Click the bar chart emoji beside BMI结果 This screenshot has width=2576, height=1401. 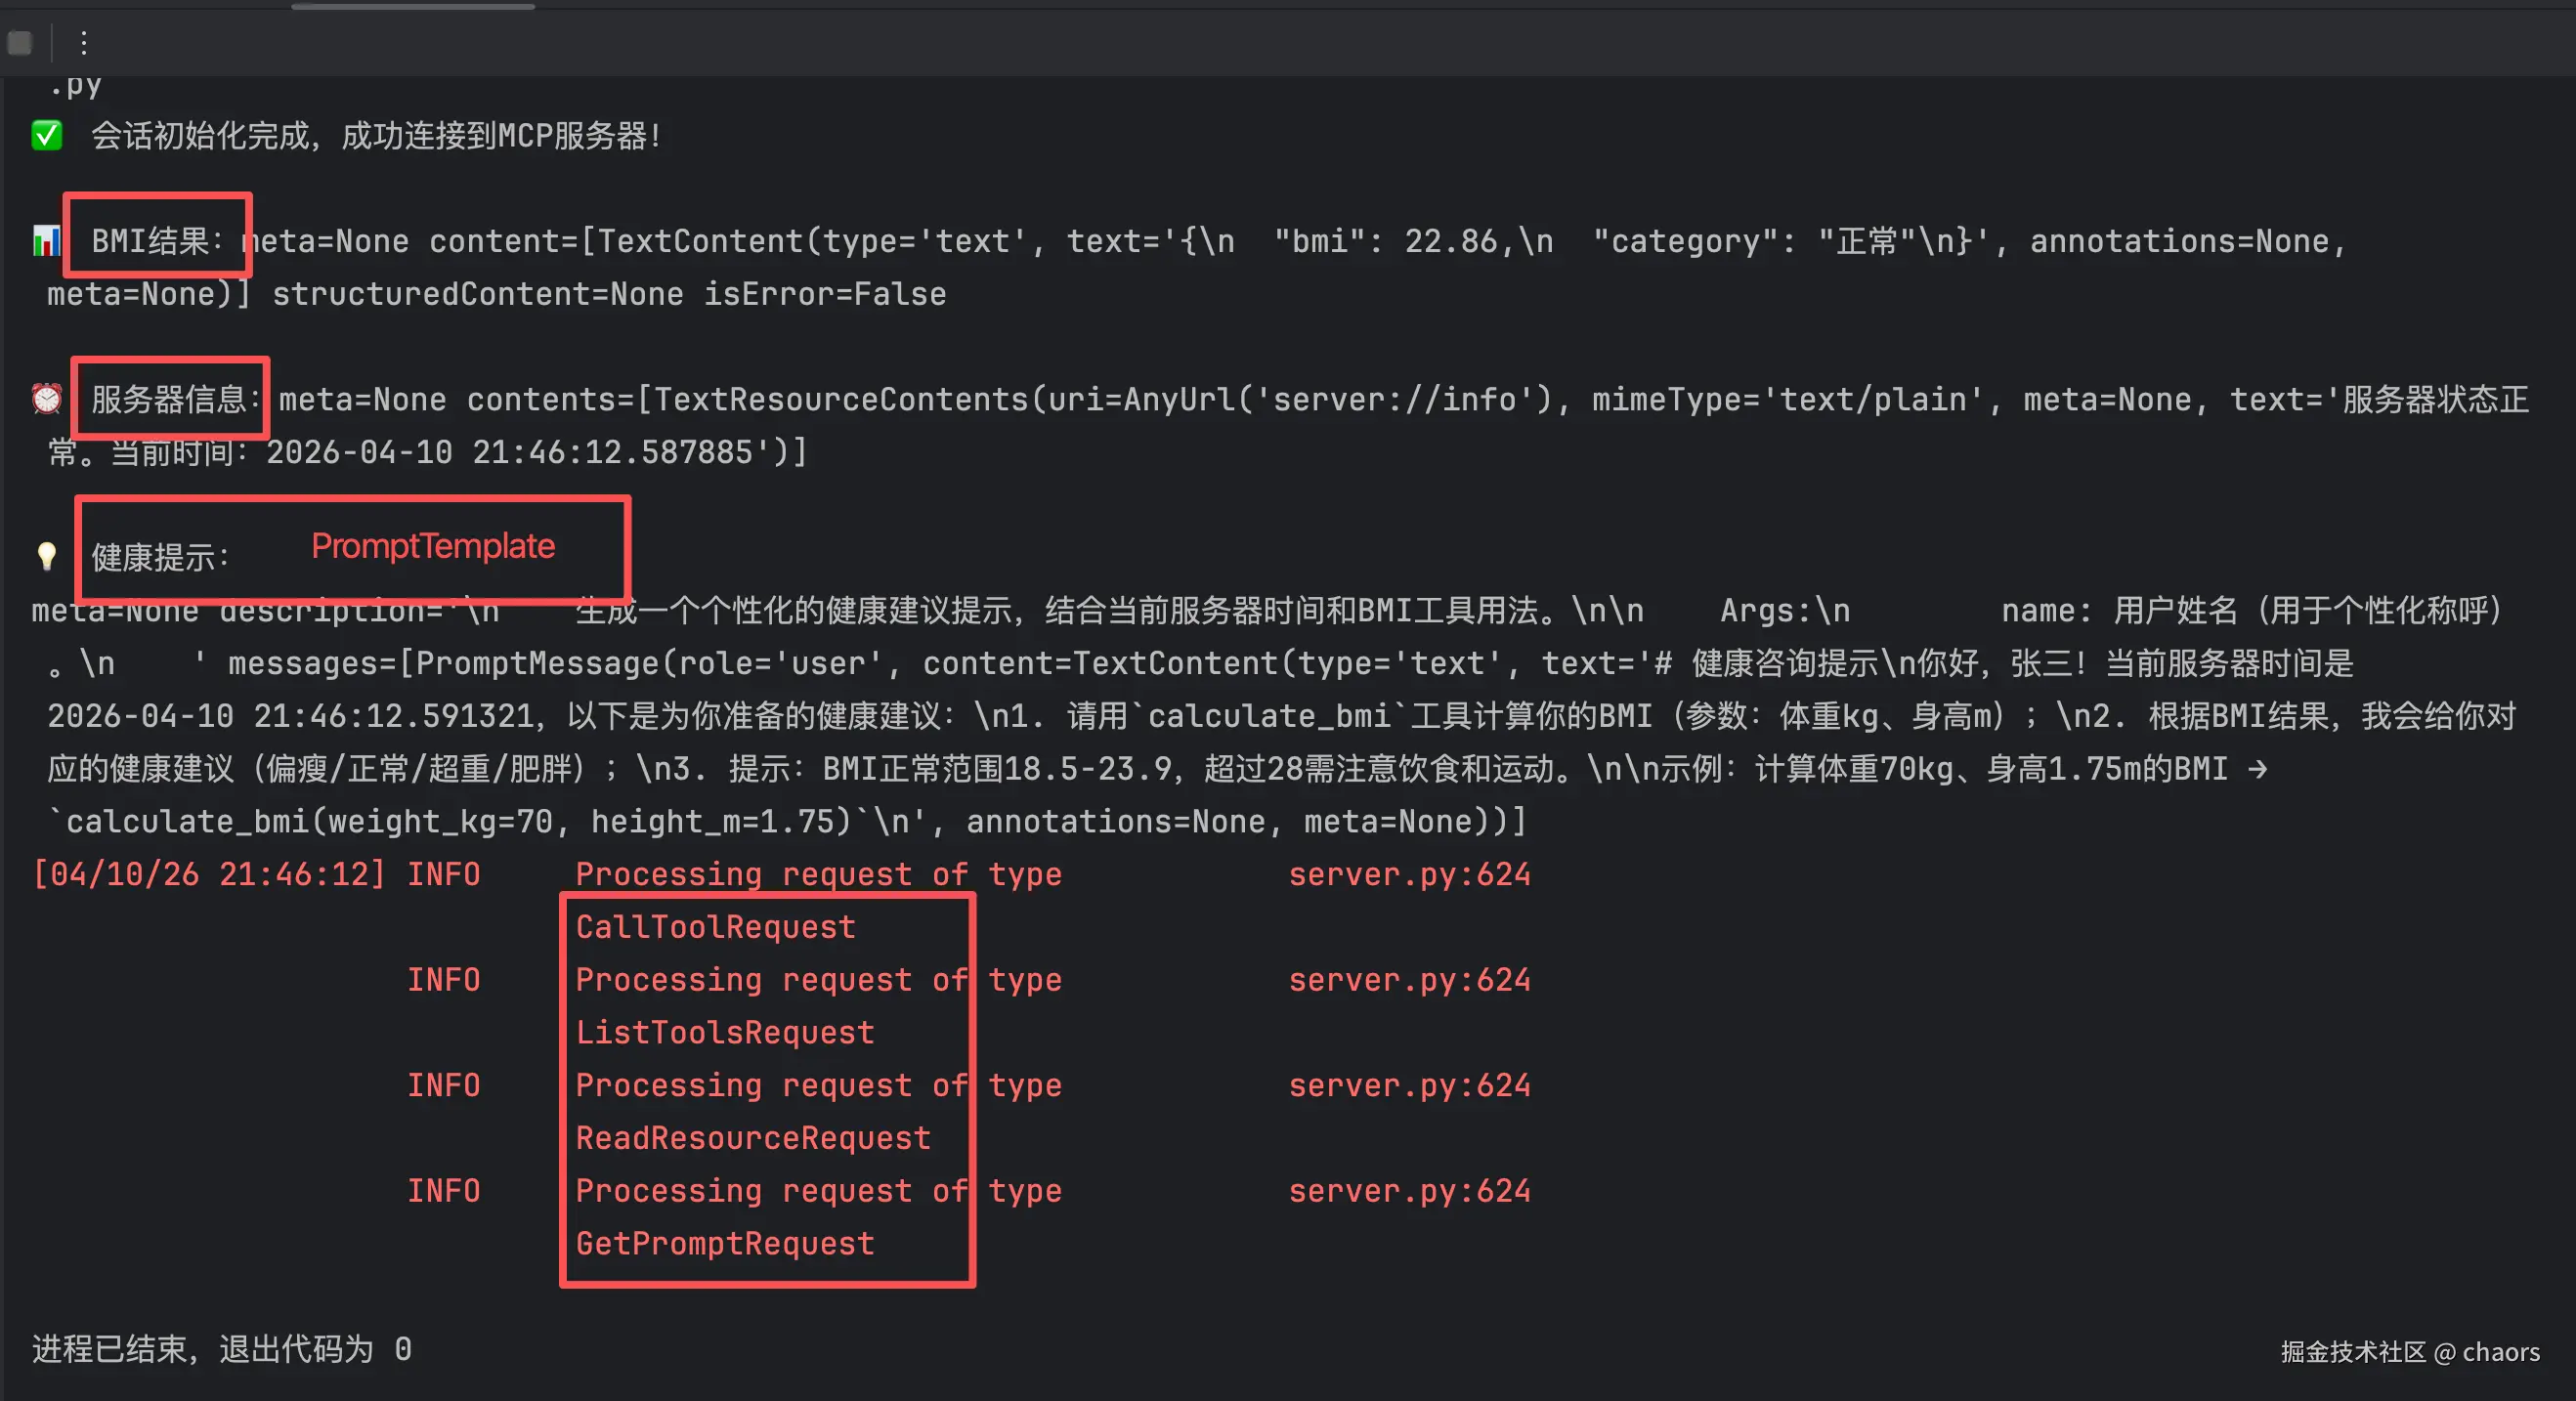[46, 241]
